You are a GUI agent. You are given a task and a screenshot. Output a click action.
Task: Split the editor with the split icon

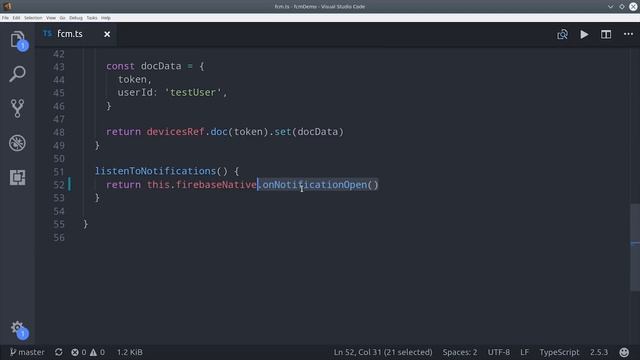[606, 34]
